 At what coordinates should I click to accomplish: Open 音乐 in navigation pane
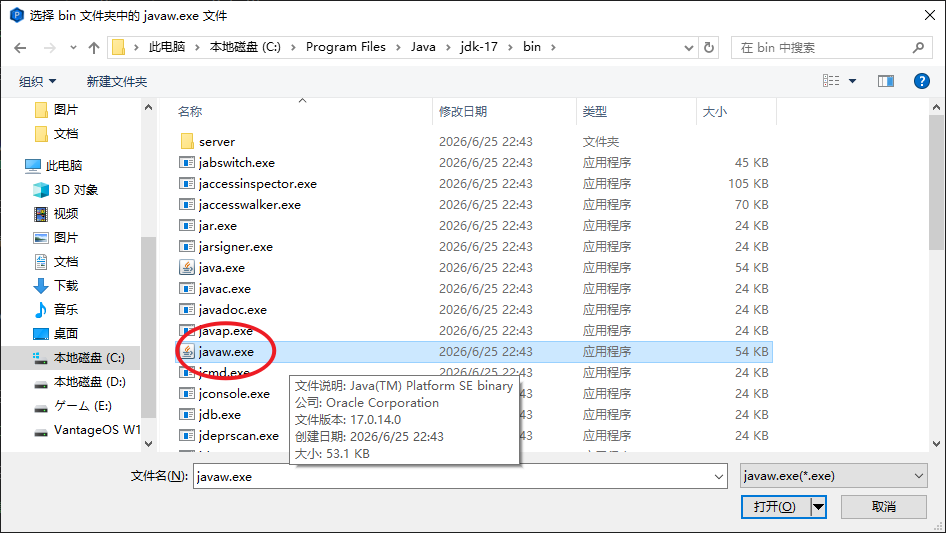(65, 310)
